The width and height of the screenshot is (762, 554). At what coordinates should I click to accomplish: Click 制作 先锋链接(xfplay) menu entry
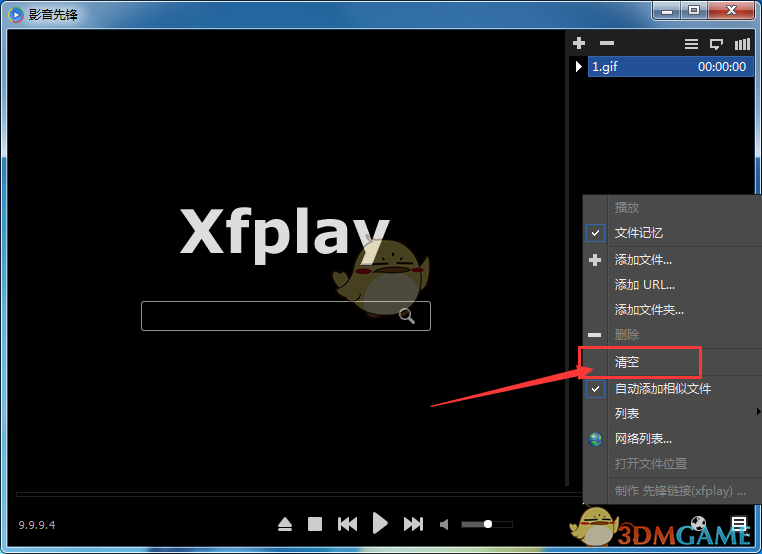coord(680,491)
